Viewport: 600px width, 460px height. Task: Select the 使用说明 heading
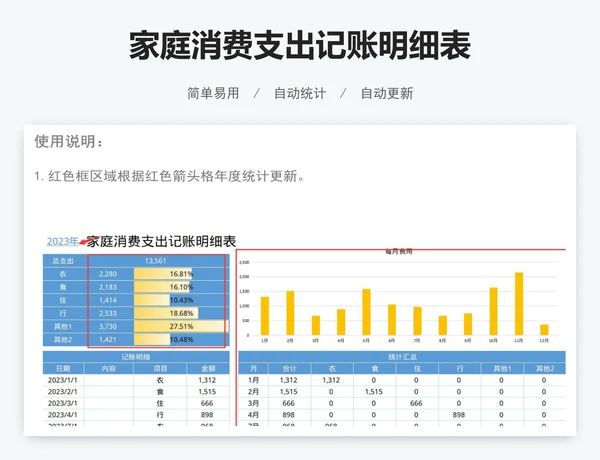[x=69, y=141]
